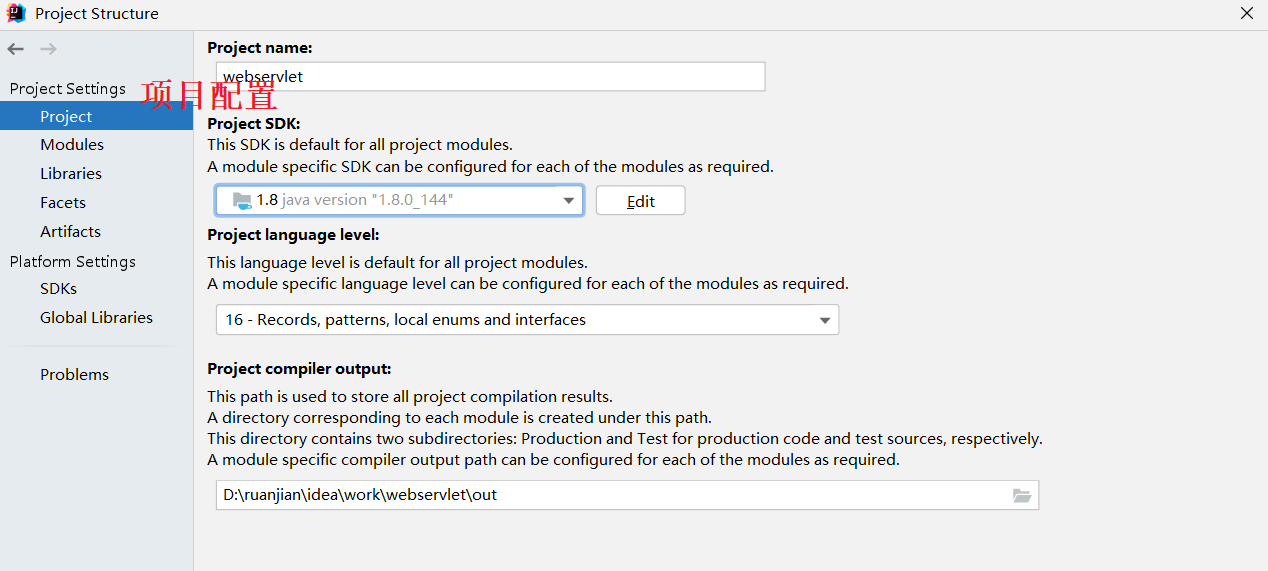Go forward with the right arrow icon

(48, 49)
